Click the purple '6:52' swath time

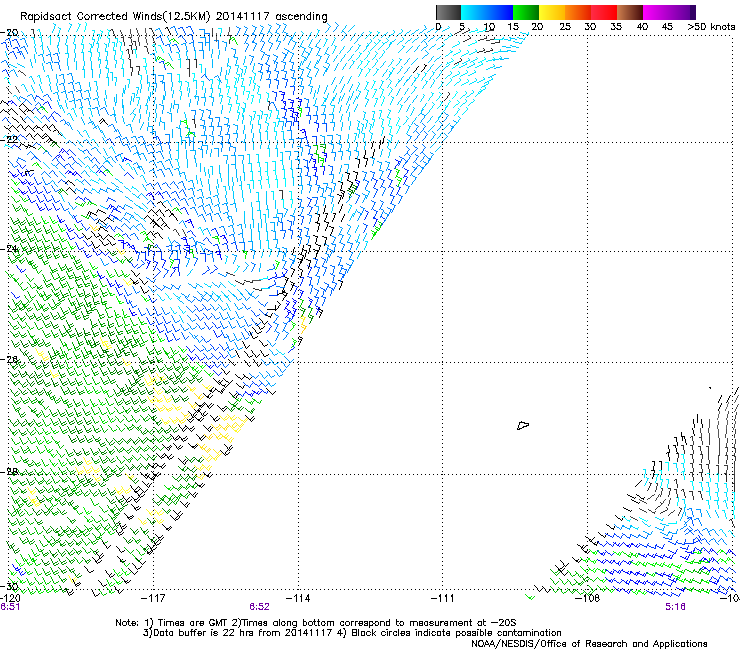[260, 607]
